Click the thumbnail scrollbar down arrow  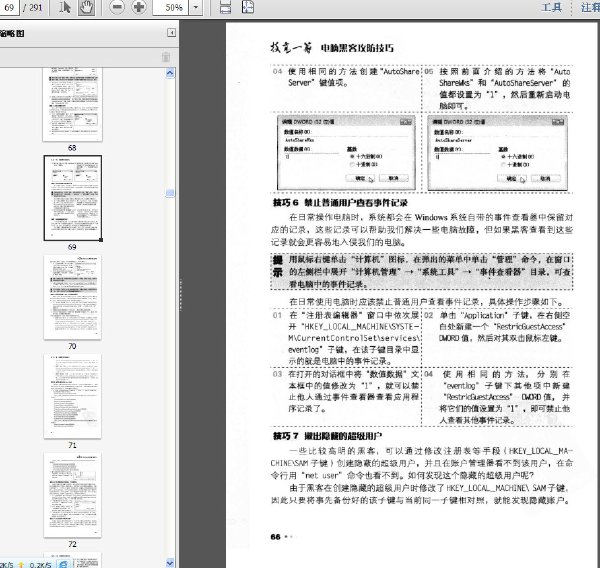(x=170, y=562)
